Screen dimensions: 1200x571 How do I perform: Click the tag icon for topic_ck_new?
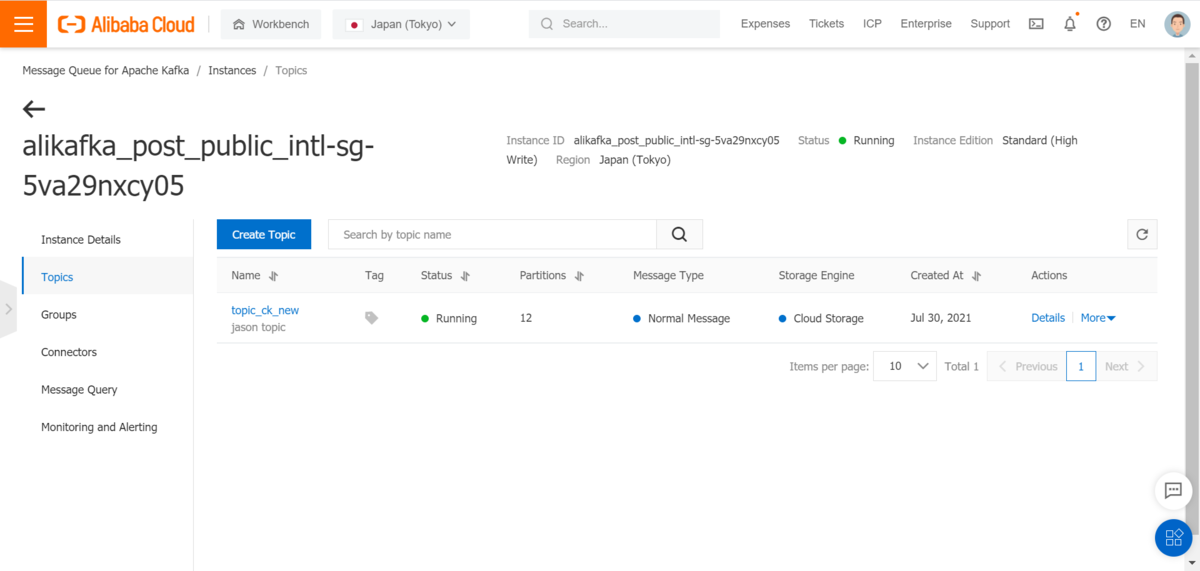click(x=372, y=318)
